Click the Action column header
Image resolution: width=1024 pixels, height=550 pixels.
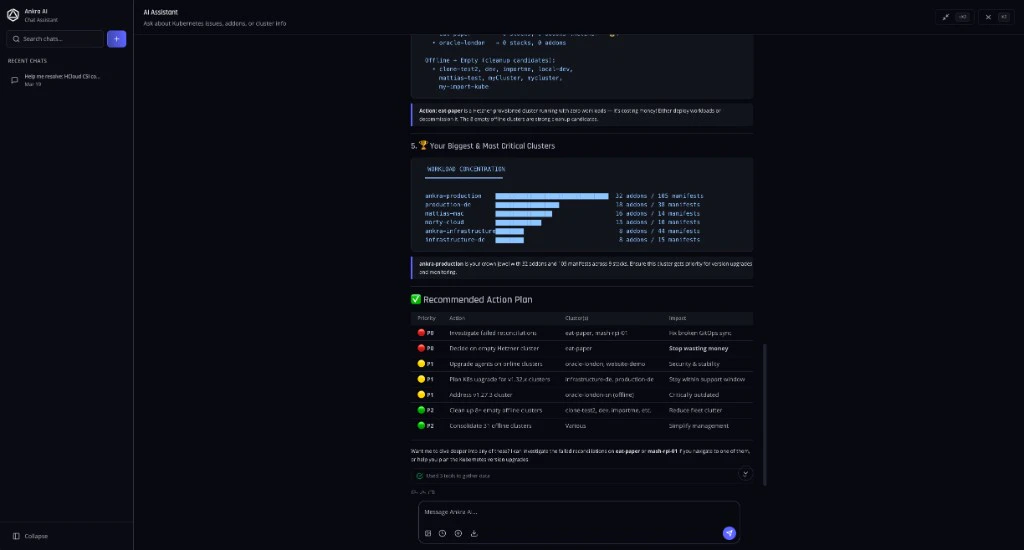[x=456, y=318]
